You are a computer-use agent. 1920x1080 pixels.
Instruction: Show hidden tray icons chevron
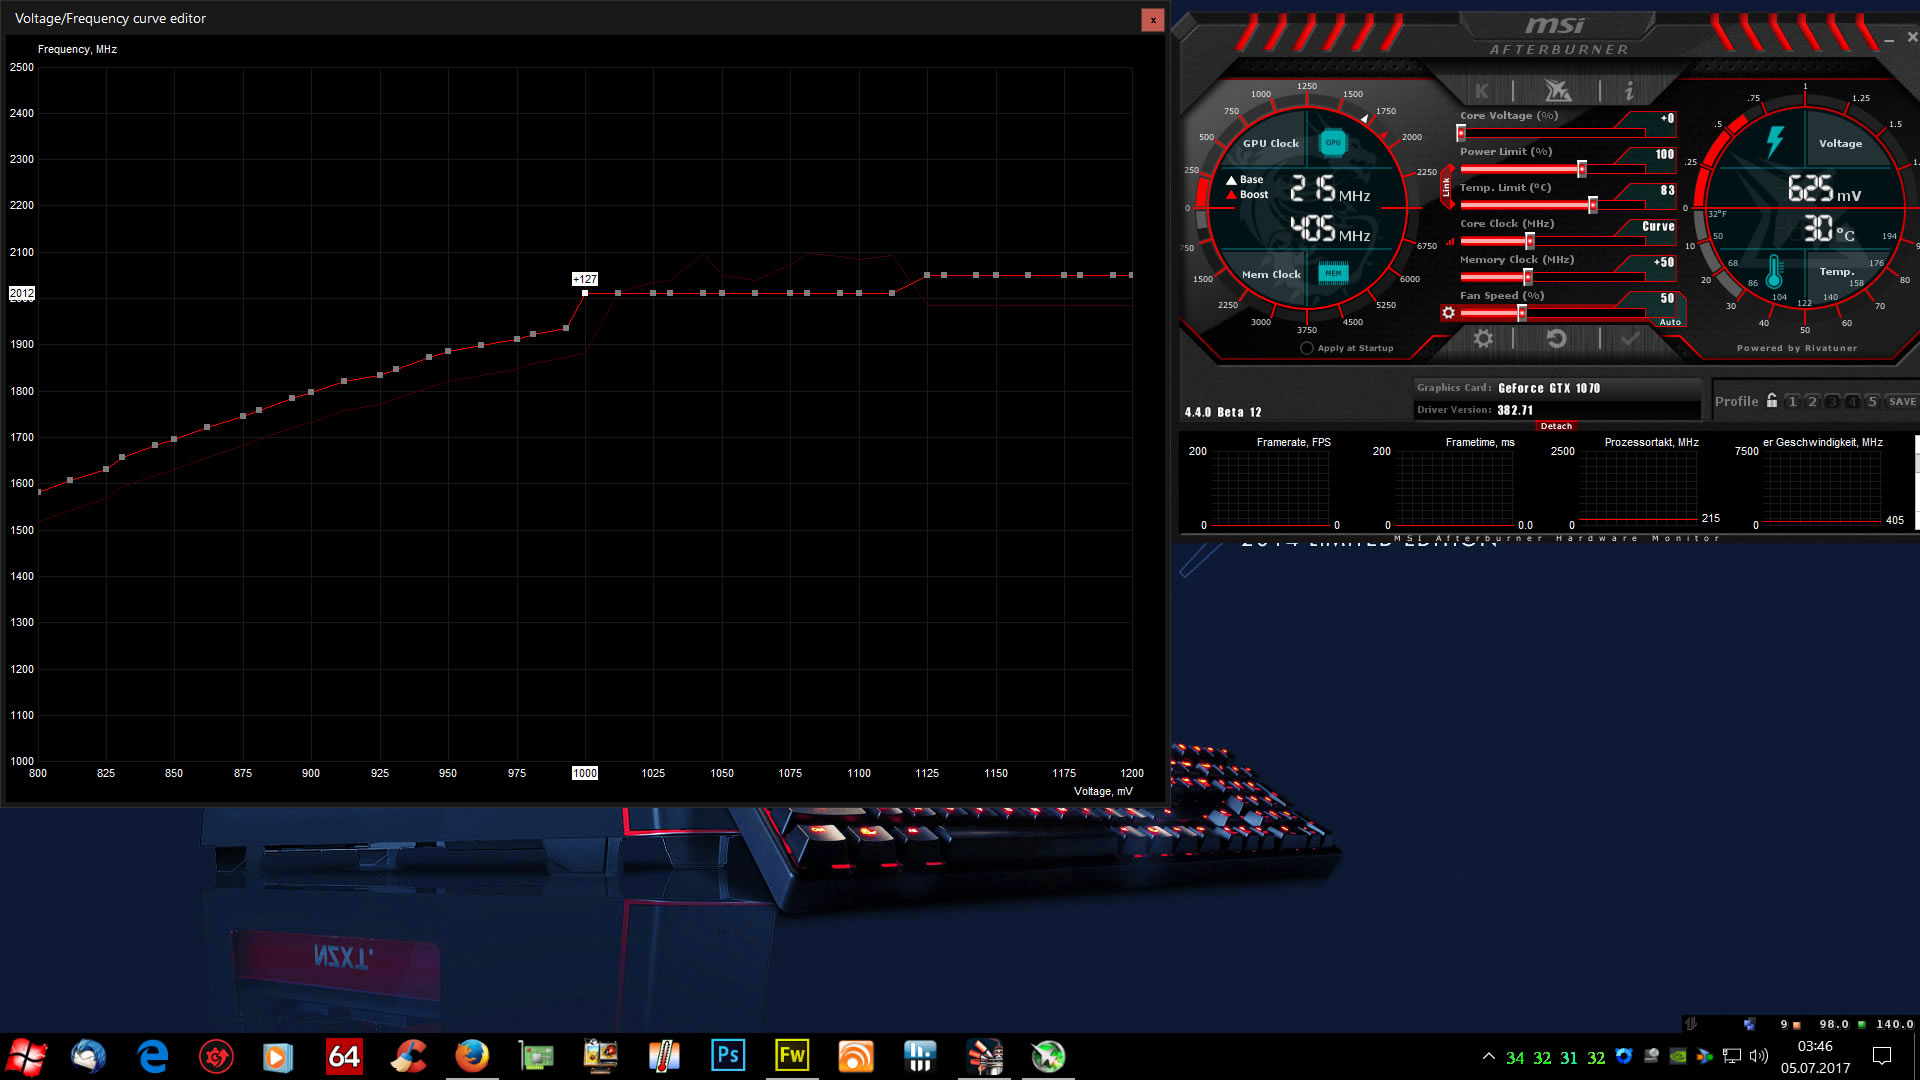[1488, 1056]
